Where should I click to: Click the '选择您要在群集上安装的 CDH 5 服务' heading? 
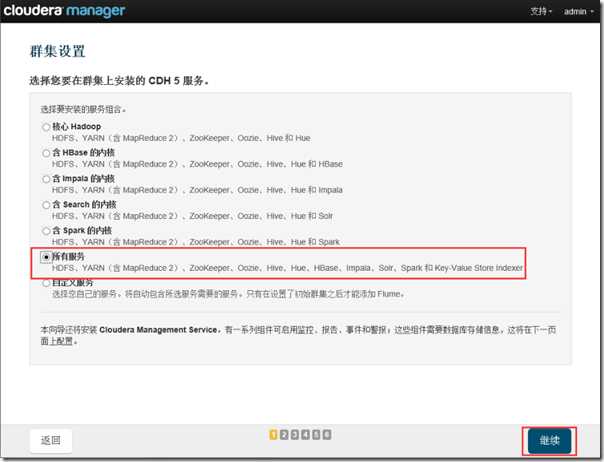click(119, 81)
